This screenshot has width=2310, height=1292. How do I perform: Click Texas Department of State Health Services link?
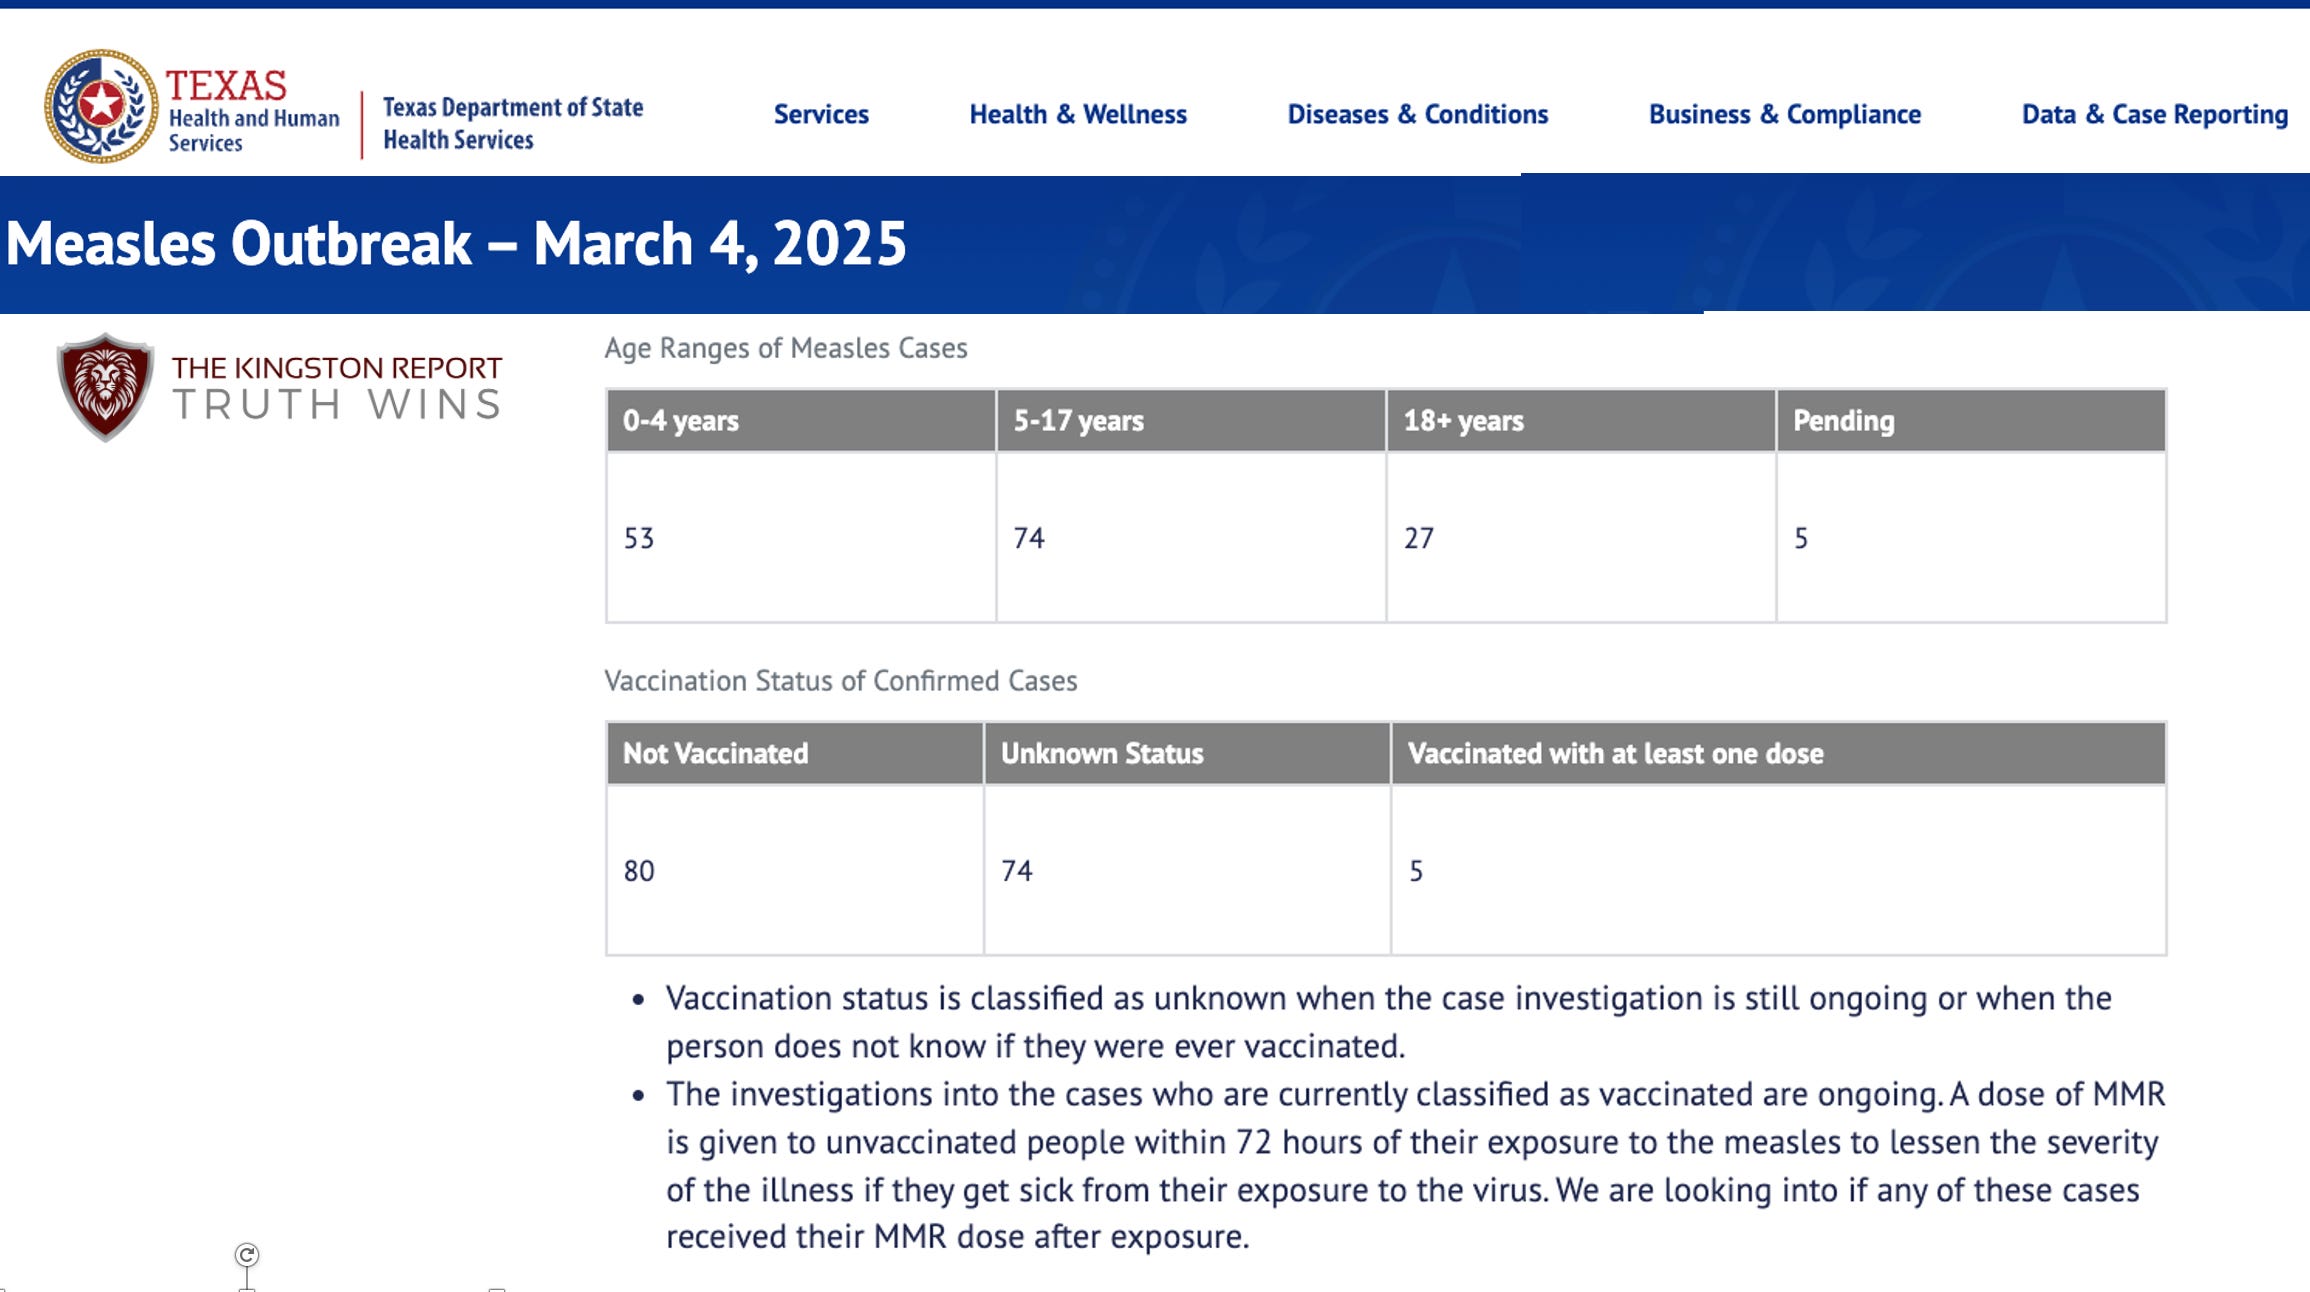click(x=512, y=123)
